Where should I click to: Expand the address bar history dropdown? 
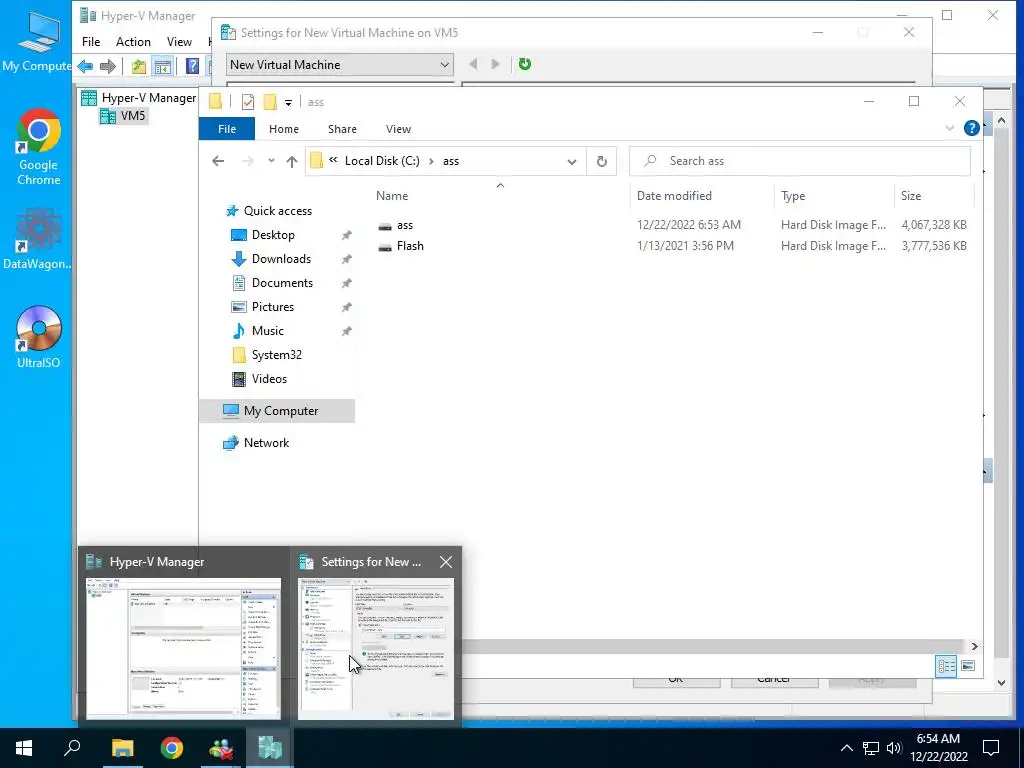571,161
